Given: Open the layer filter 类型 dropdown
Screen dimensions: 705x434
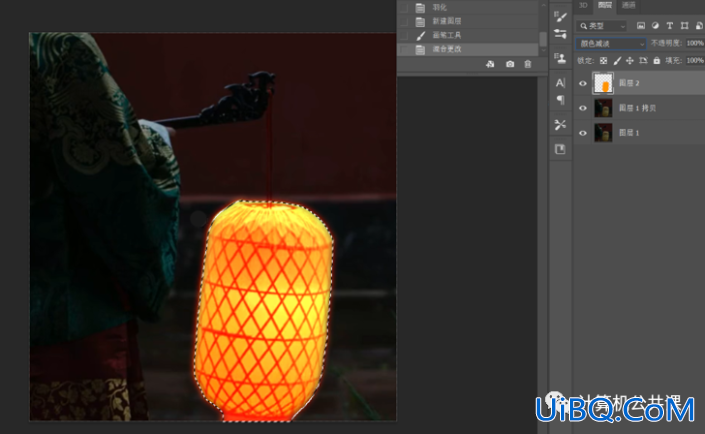Looking at the screenshot, I should (x=602, y=26).
